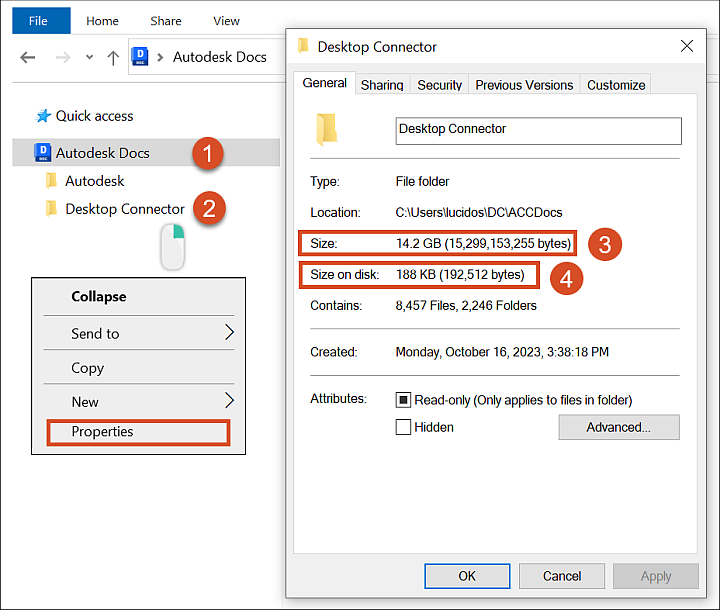Select Quick access in navigation pane
The height and width of the screenshot is (610, 720).
coord(94,116)
